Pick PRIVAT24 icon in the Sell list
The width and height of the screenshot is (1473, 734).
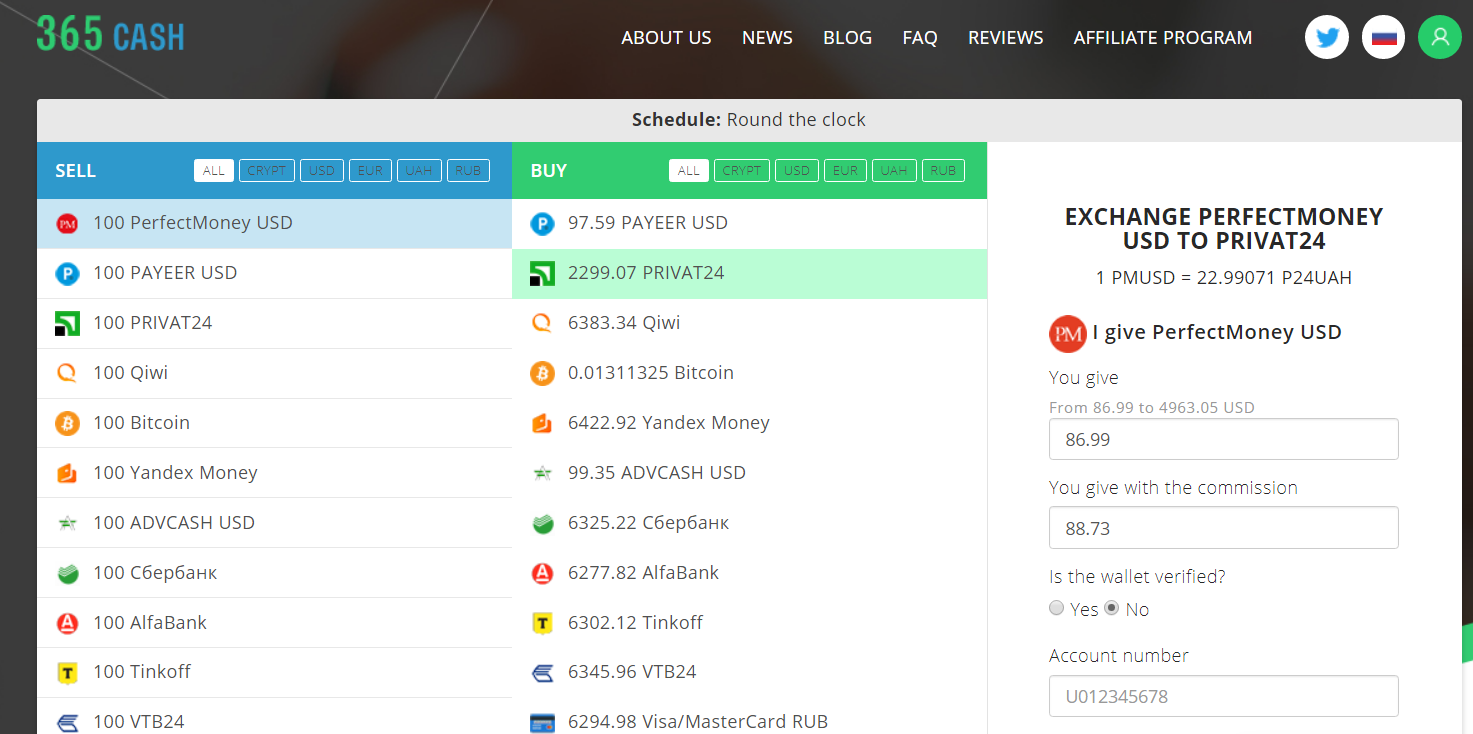coord(67,323)
